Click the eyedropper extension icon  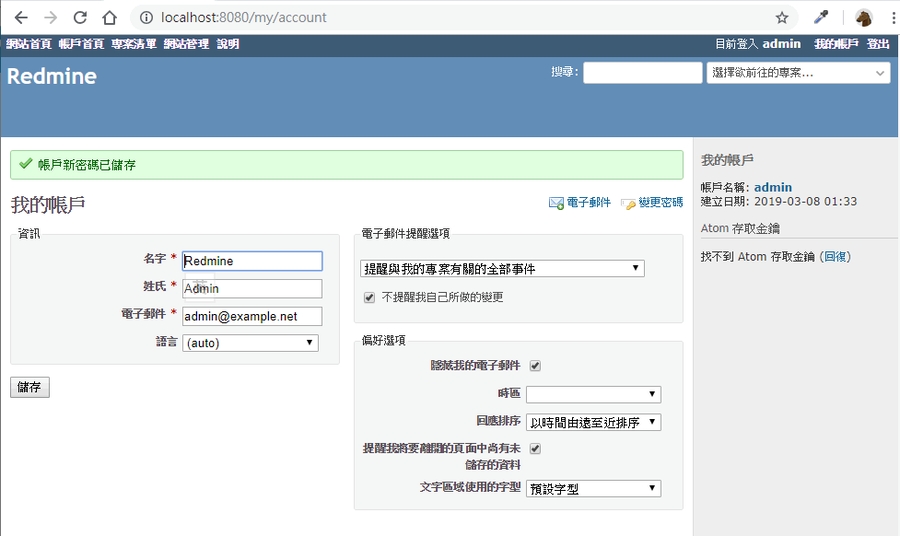click(821, 17)
